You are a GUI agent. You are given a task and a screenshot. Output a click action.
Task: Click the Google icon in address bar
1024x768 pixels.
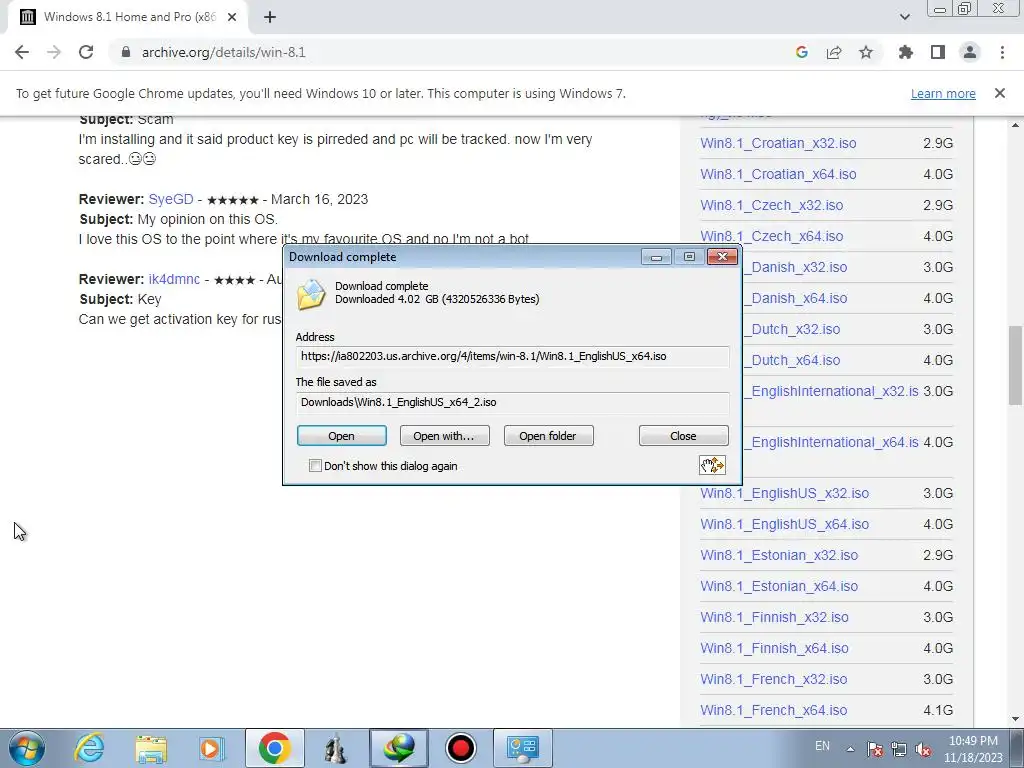pos(802,52)
